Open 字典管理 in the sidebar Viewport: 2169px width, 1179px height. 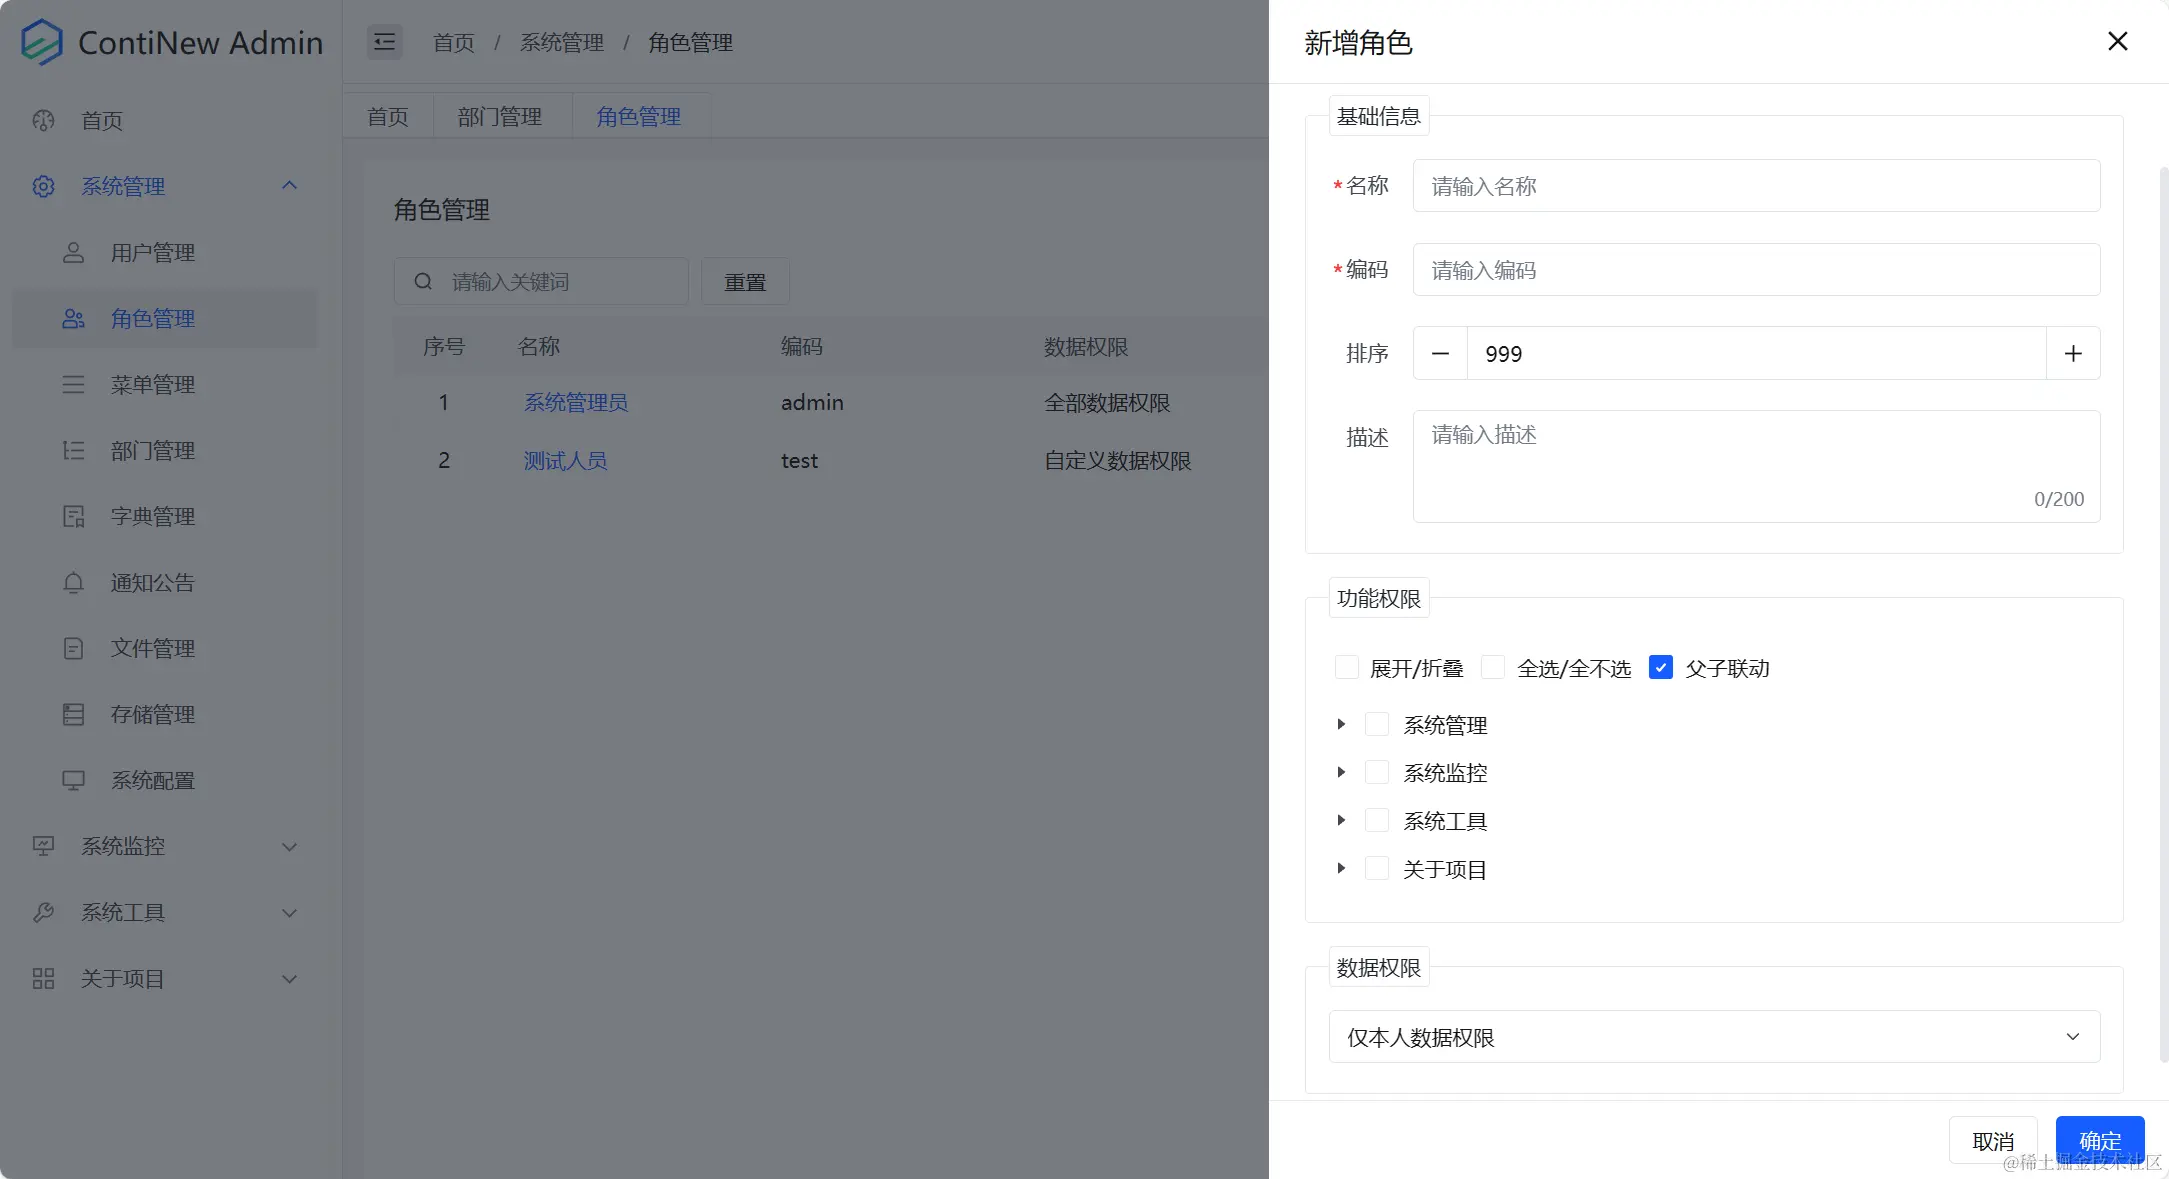click(152, 516)
